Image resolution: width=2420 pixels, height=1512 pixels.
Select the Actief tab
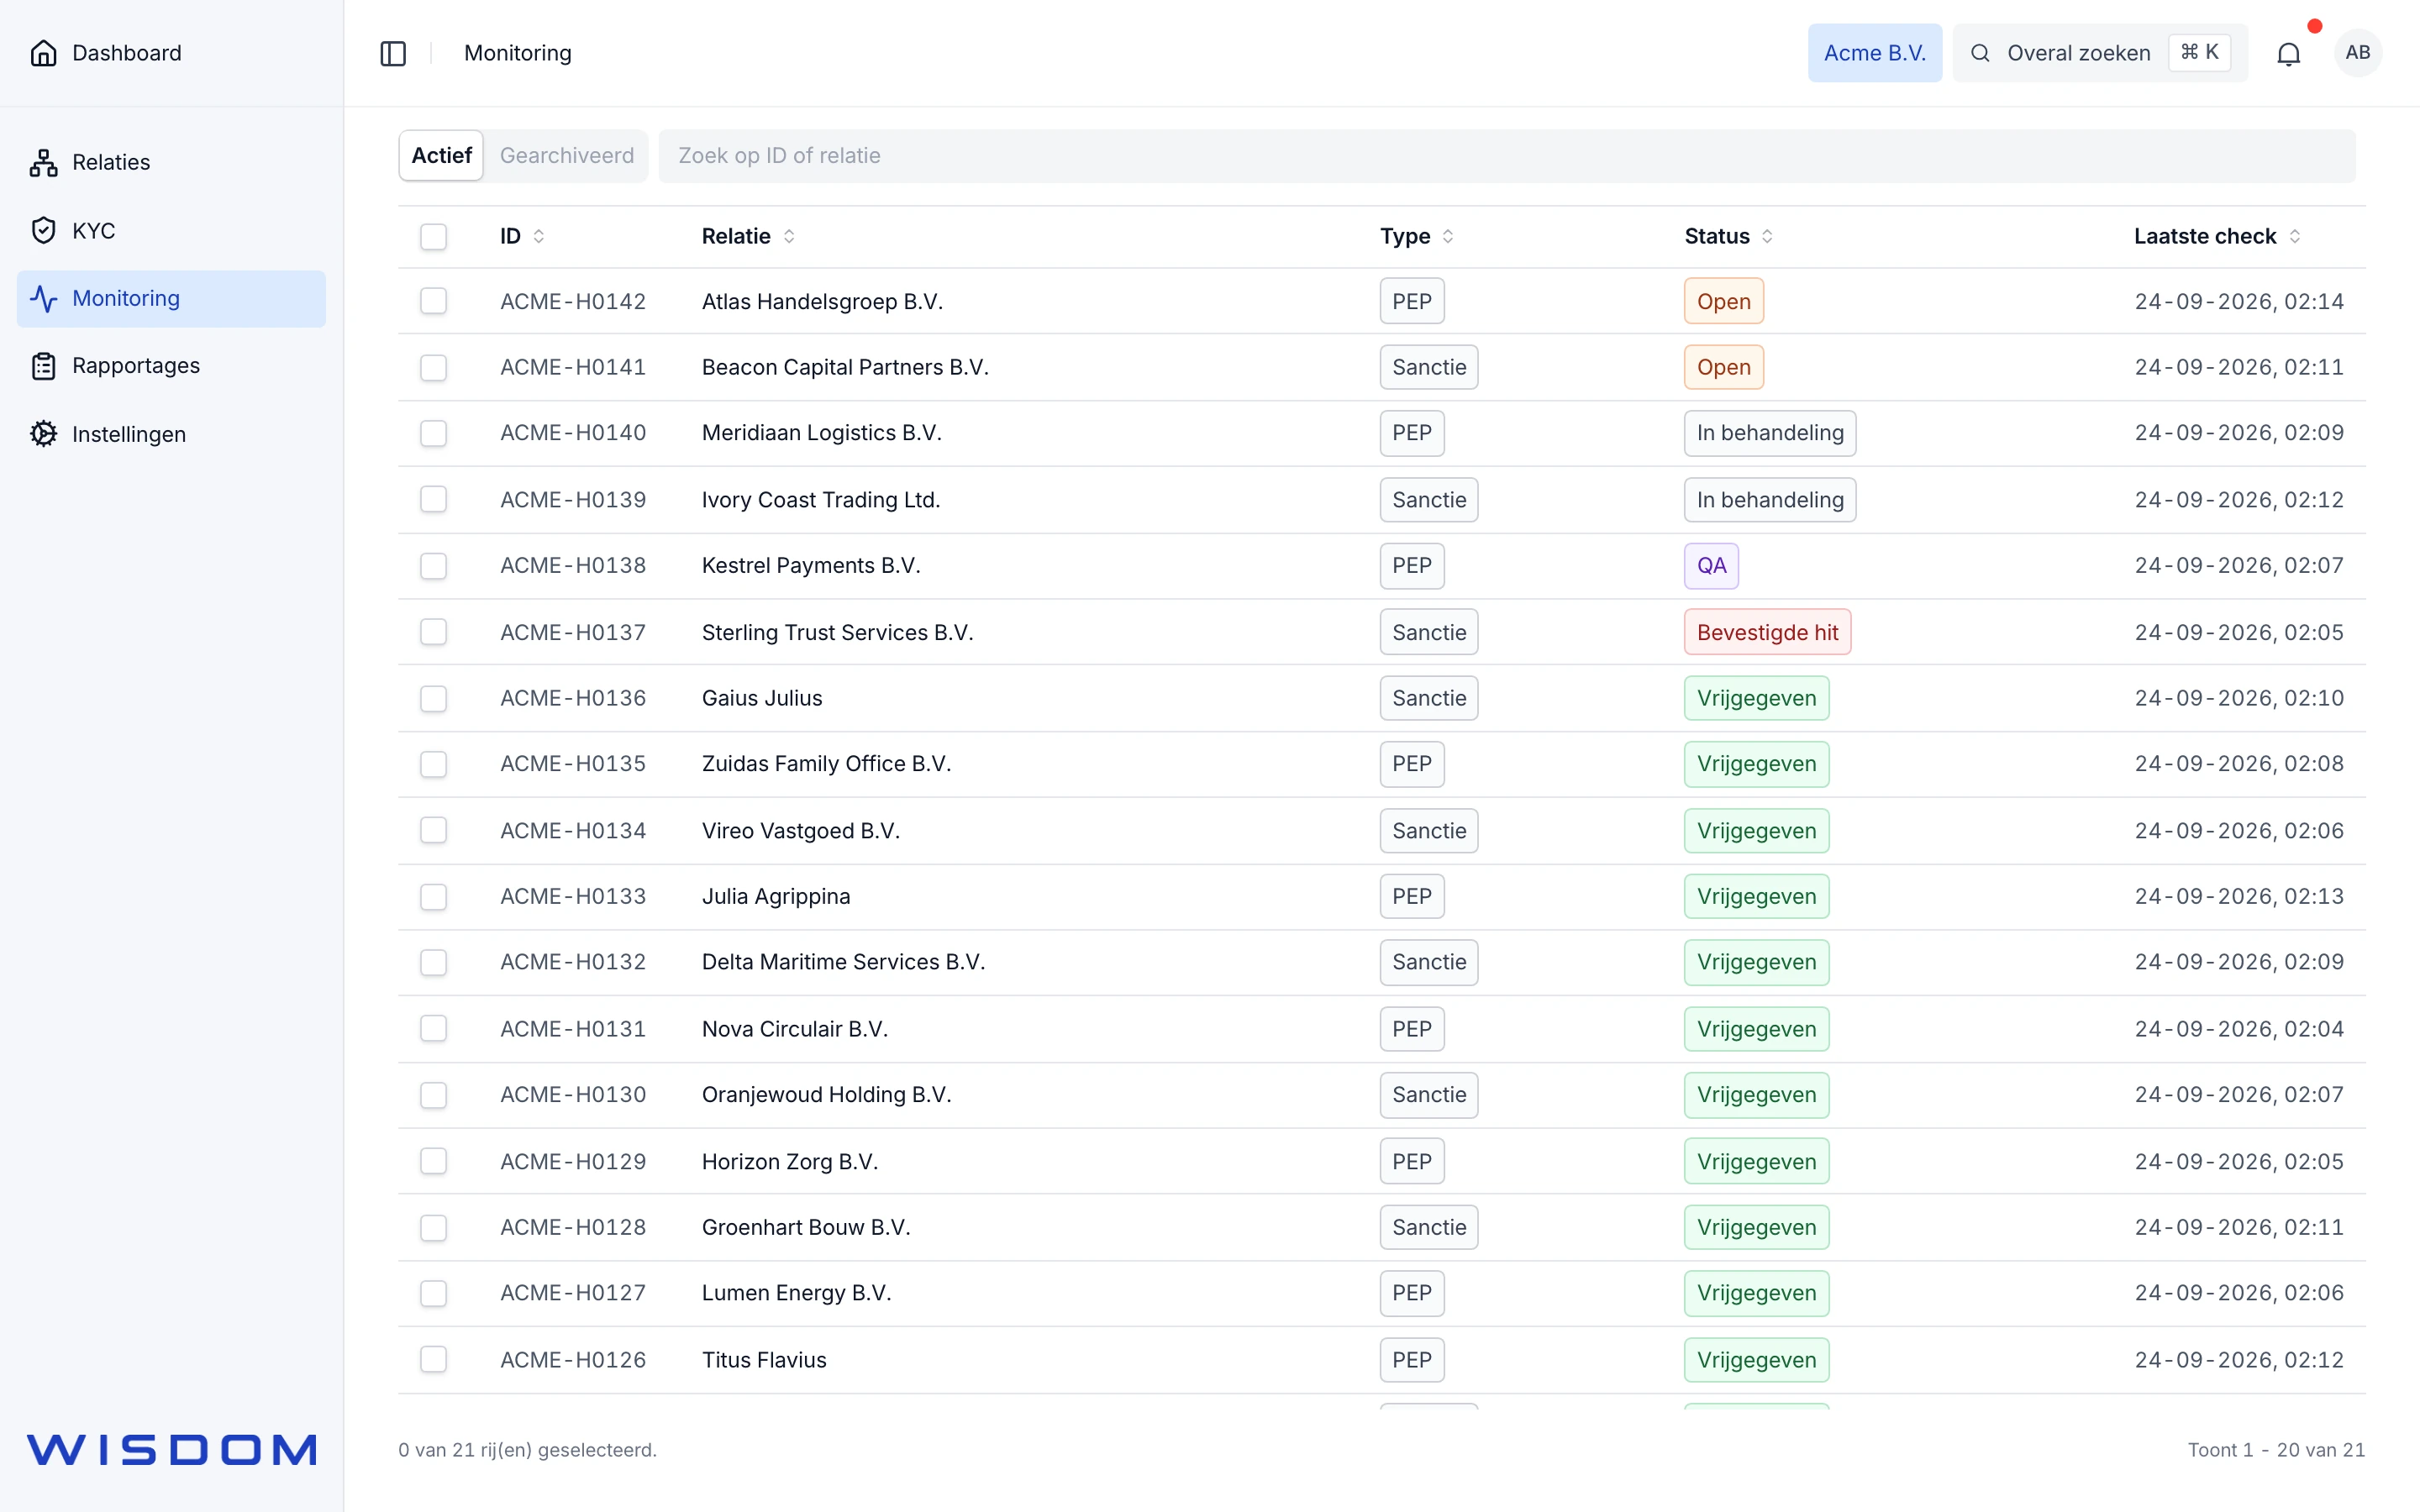coord(441,156)
